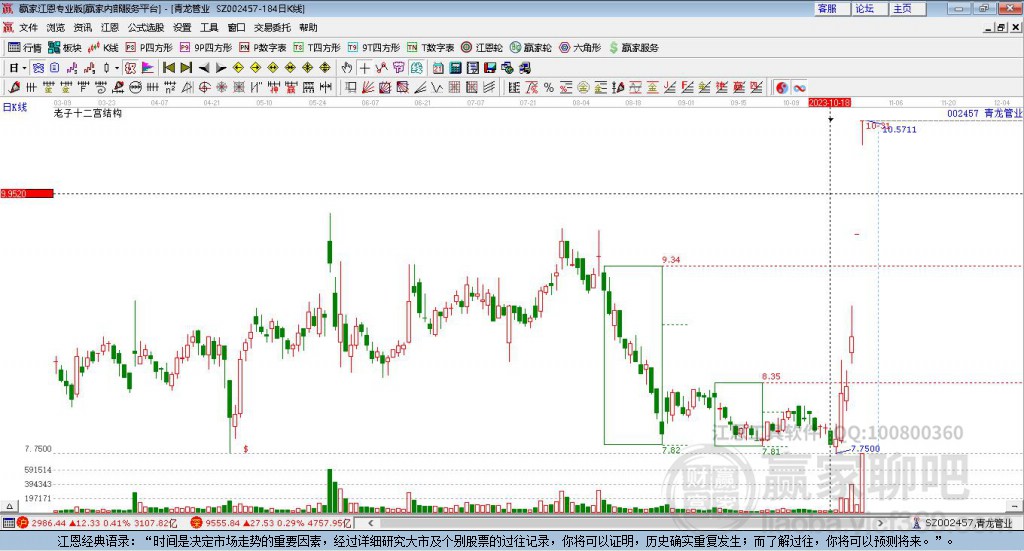This screenshot has width=1024, height=551.
Task: Click the 002457 青龙管业 stock title
Action: 984,114
